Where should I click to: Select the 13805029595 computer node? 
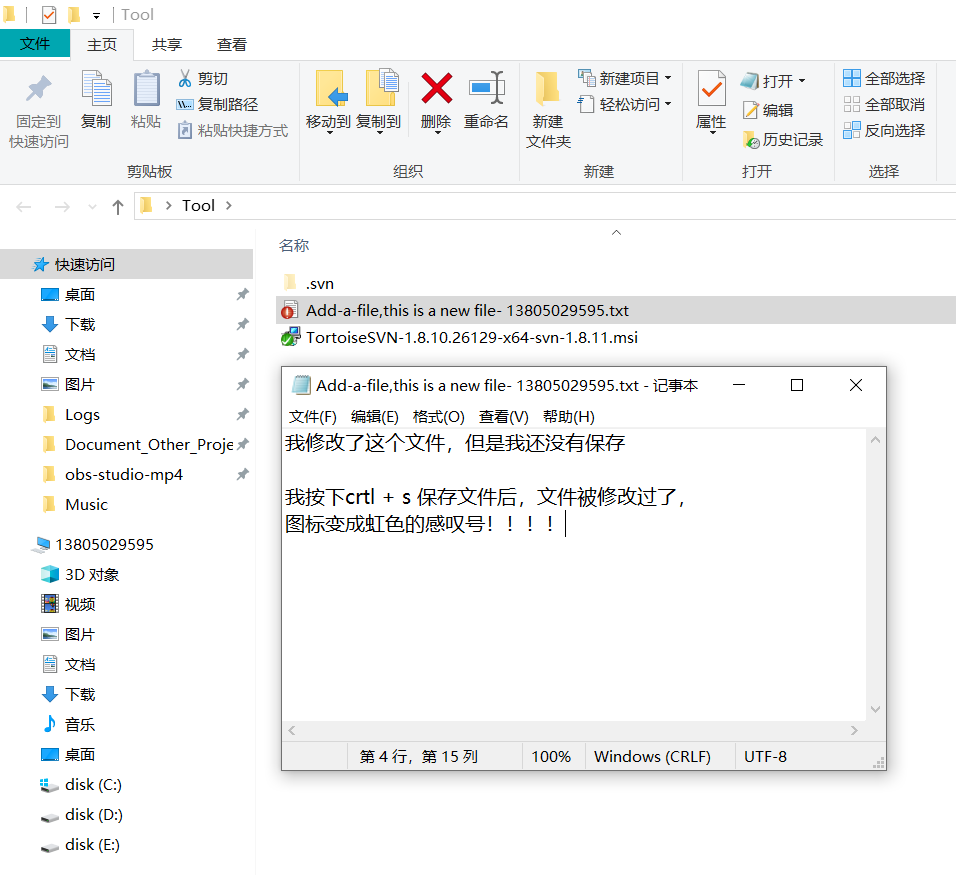[104, 544]
